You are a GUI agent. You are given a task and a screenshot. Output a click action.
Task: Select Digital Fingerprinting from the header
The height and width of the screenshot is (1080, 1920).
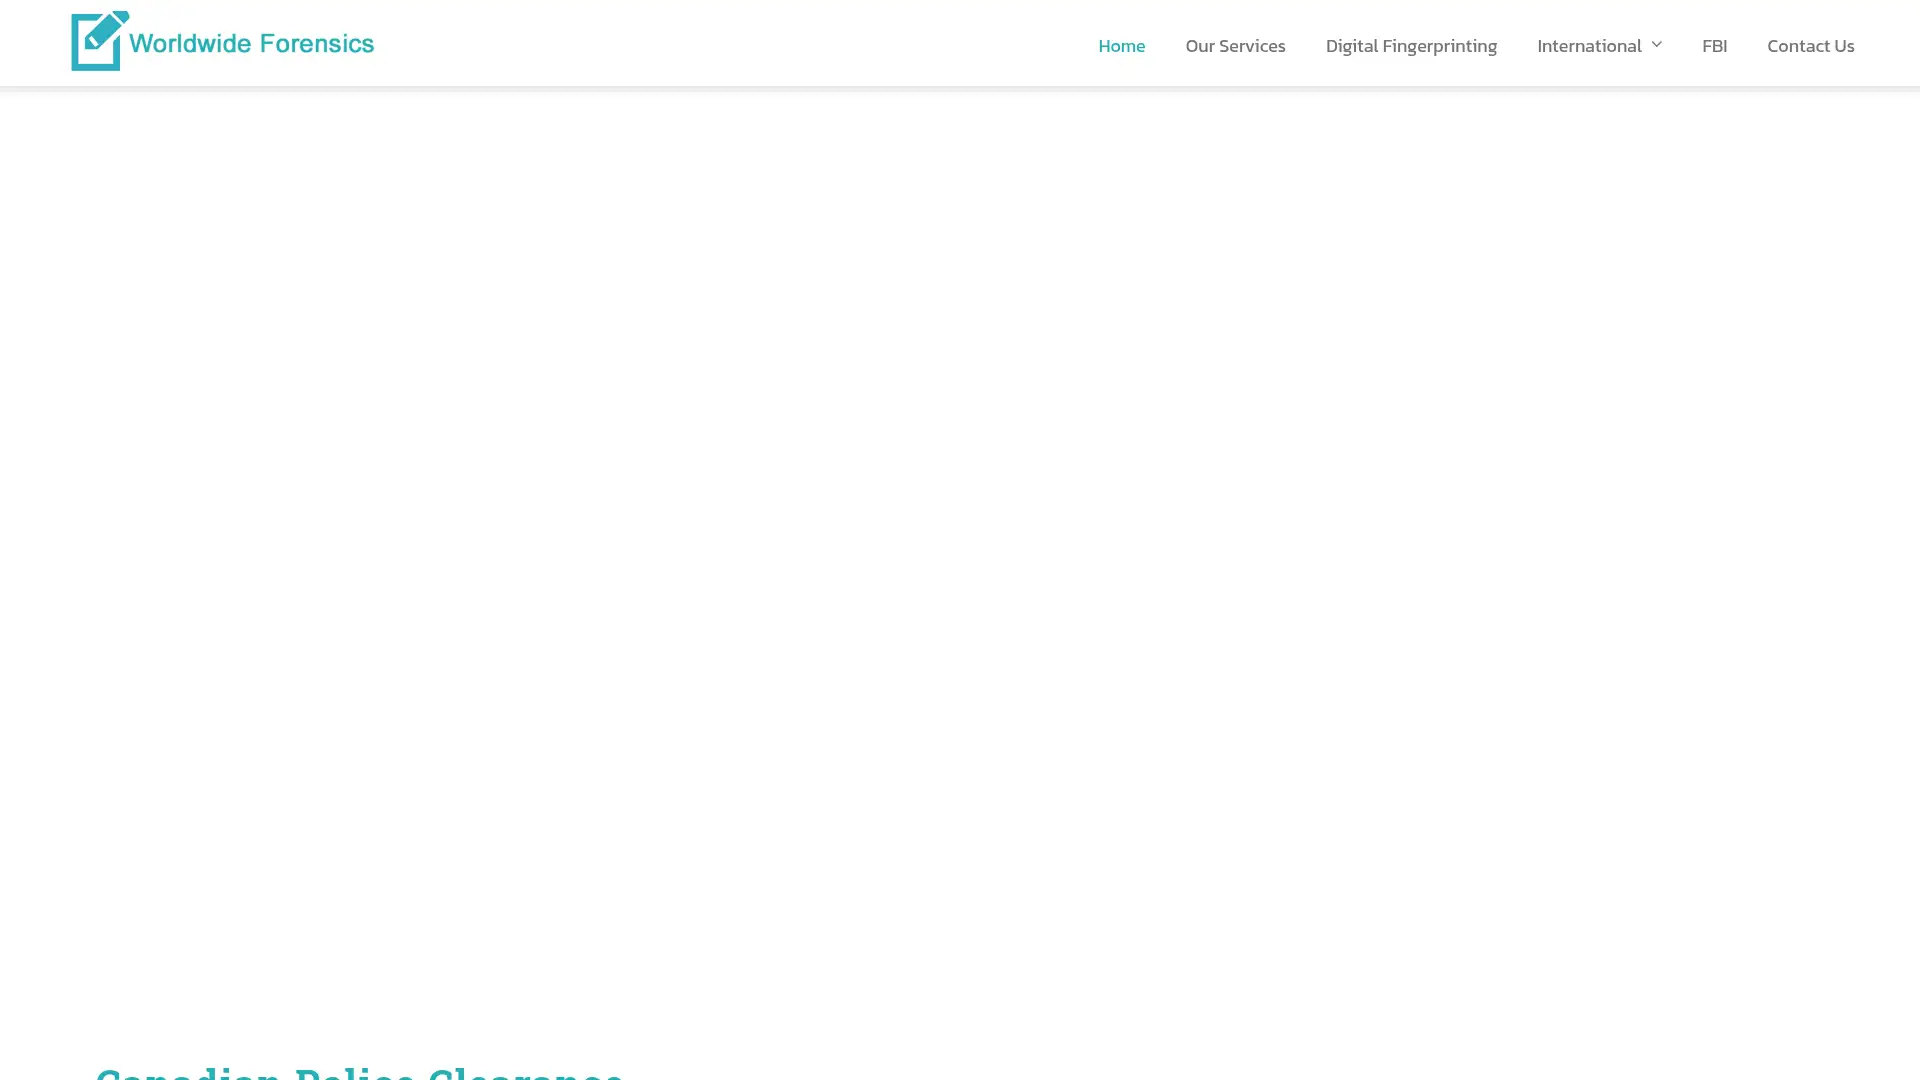click(x=1410, y=45)
